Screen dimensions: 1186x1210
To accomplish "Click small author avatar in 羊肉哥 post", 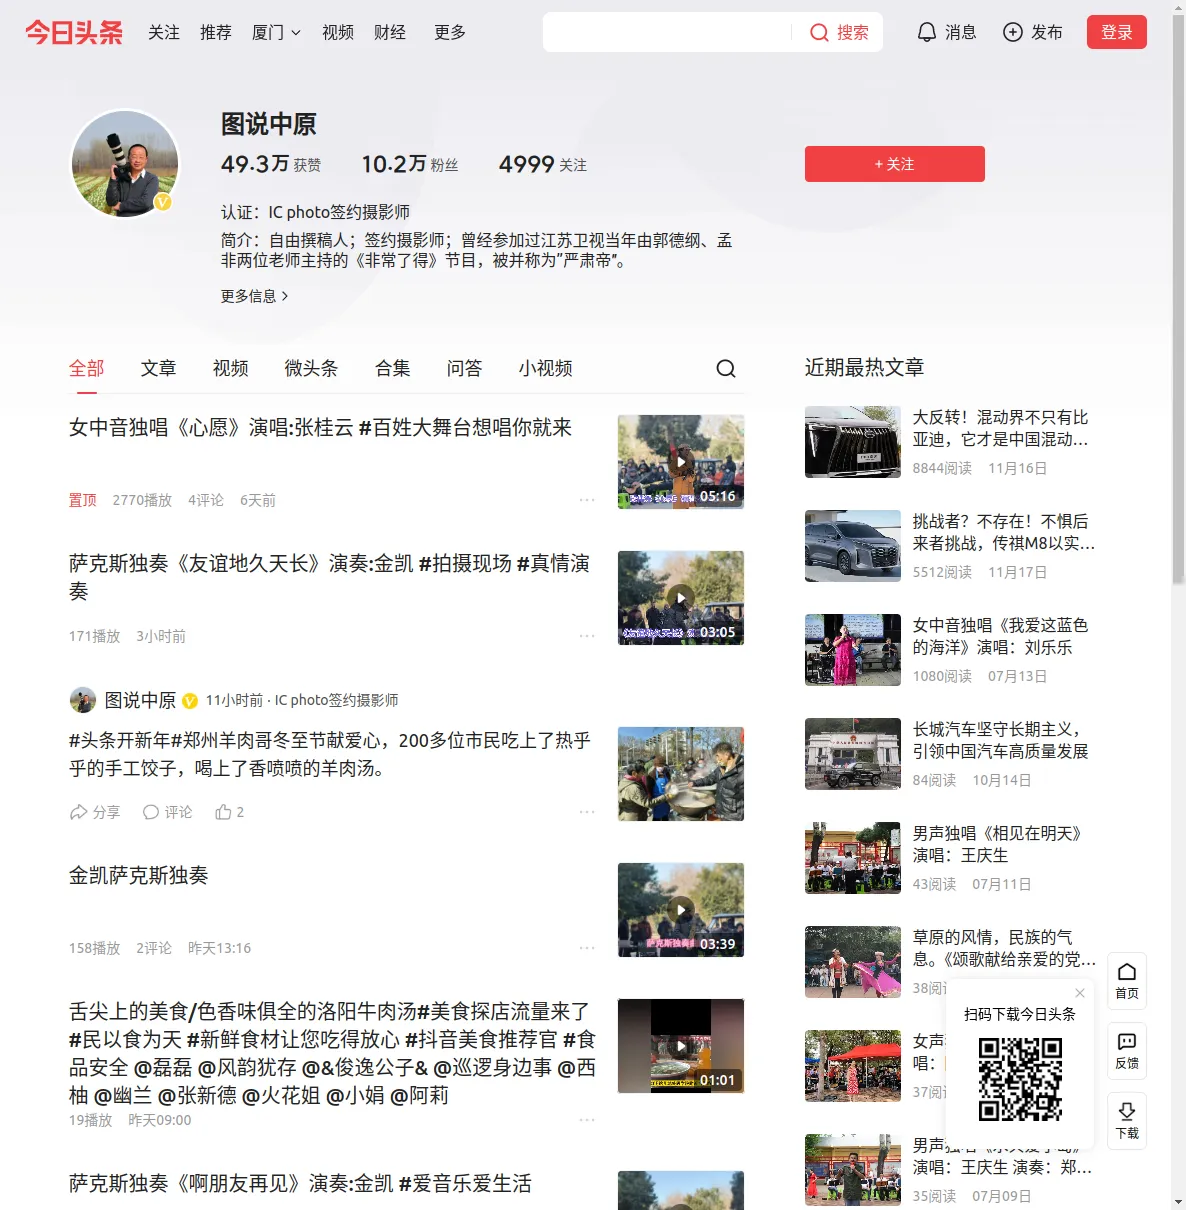I will click(x=83, y=700).
